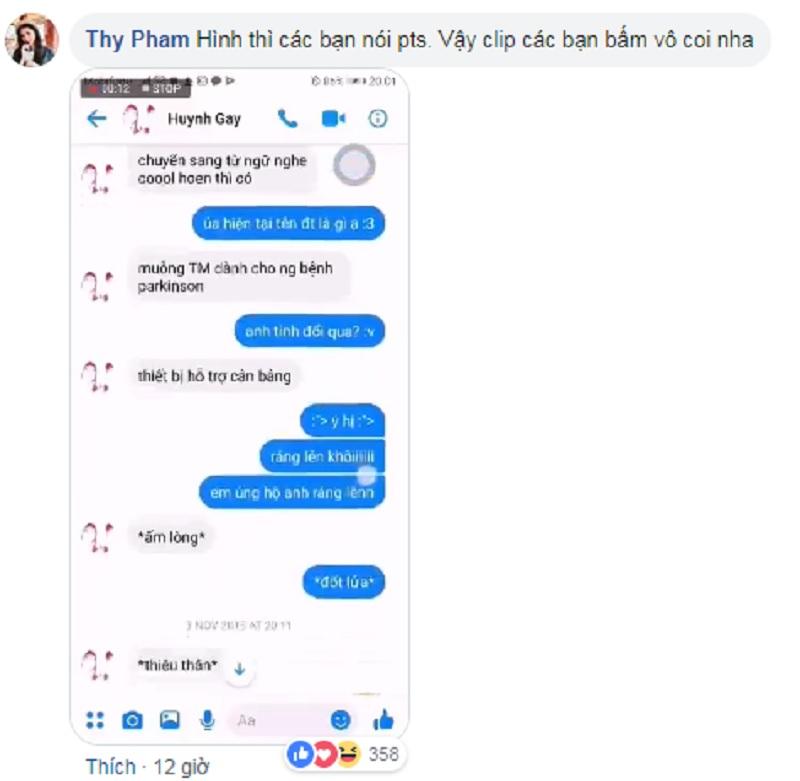The height and width of the screenshot is (781, 800).
Task: Open the conversation info icon
Action: click(x=378, y=119)
